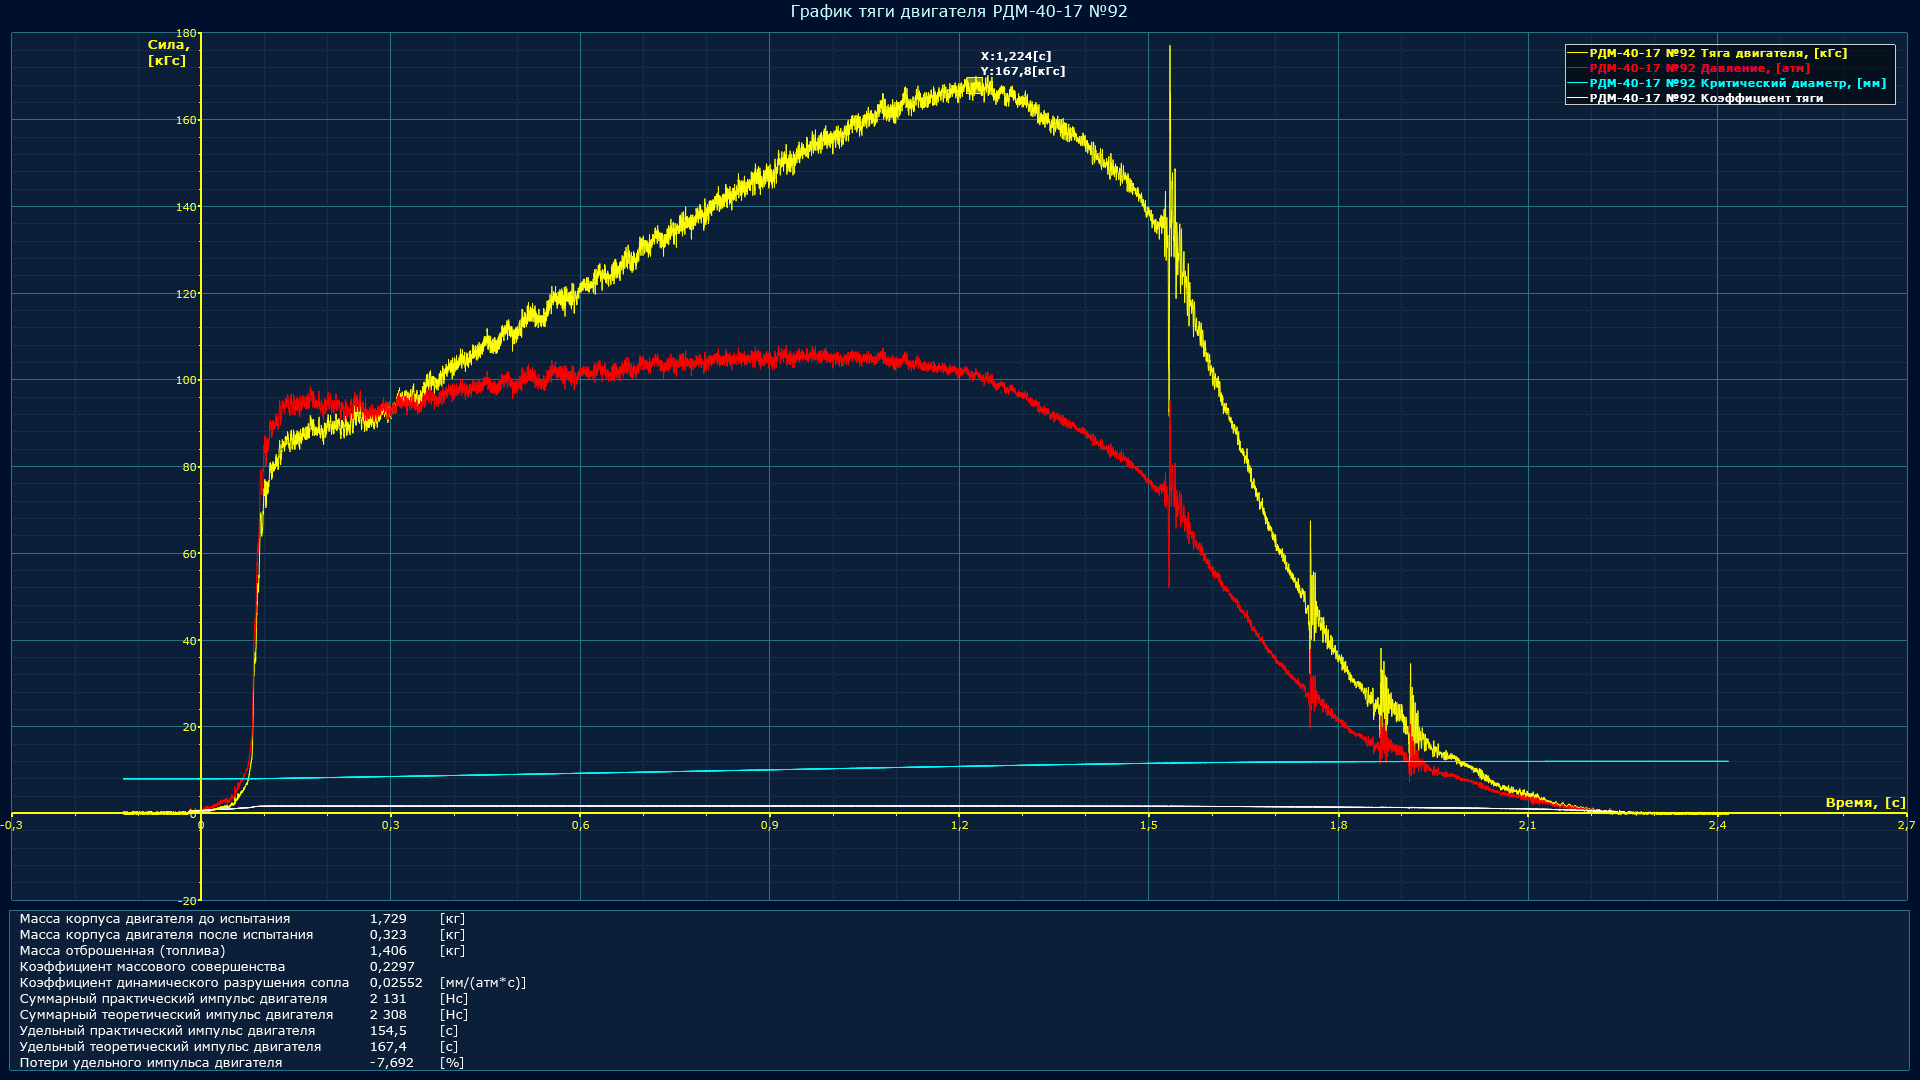Click X-axis tick value 2,7

(1906, 826)
